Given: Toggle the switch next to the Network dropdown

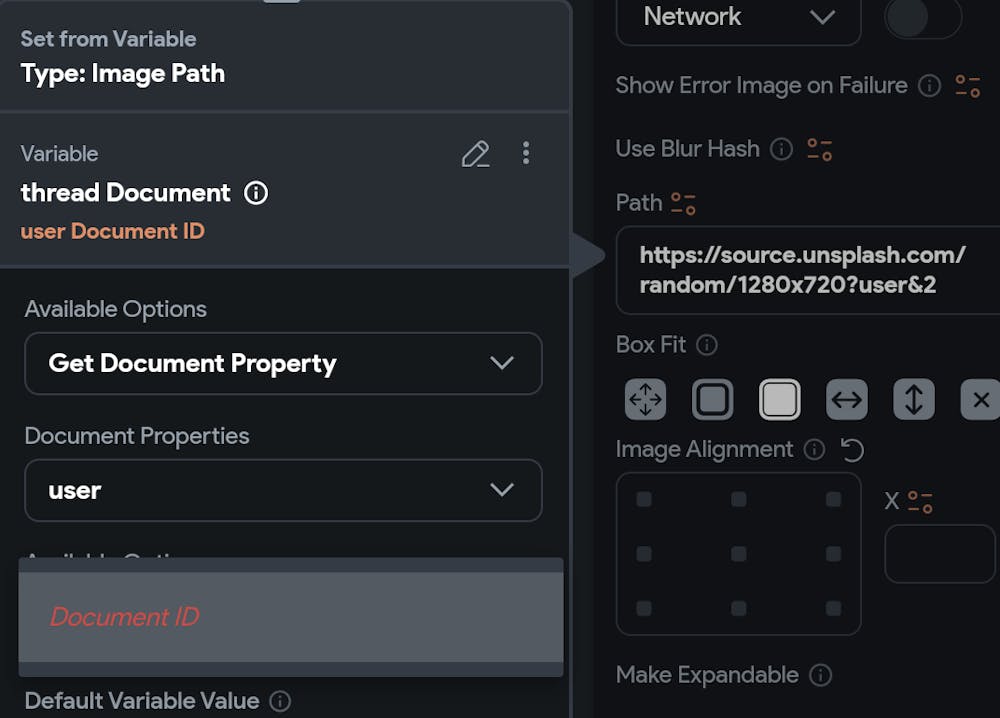Looking at the screenshot, I should 922,18.
